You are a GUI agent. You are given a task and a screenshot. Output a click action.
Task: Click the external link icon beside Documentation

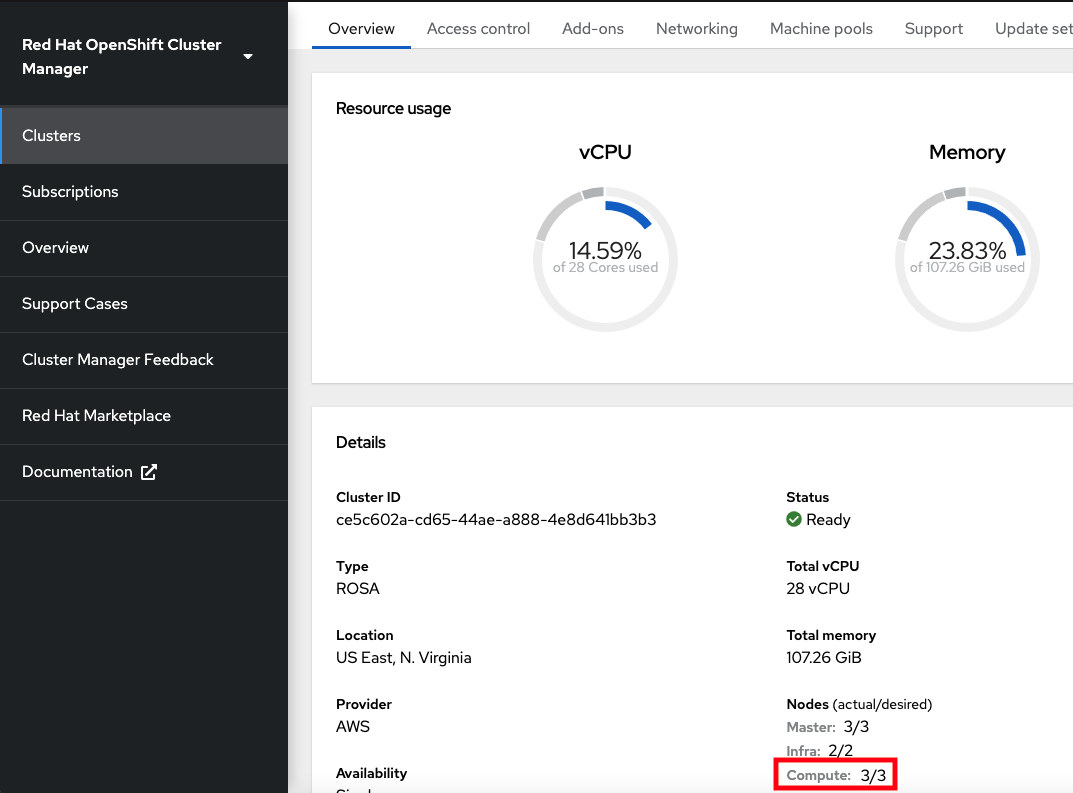point(149,472)
